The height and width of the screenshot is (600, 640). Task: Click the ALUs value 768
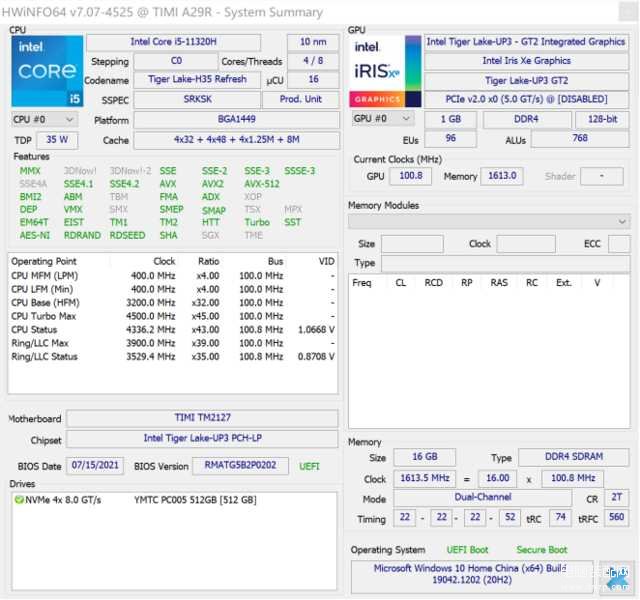tap(580, 139)
